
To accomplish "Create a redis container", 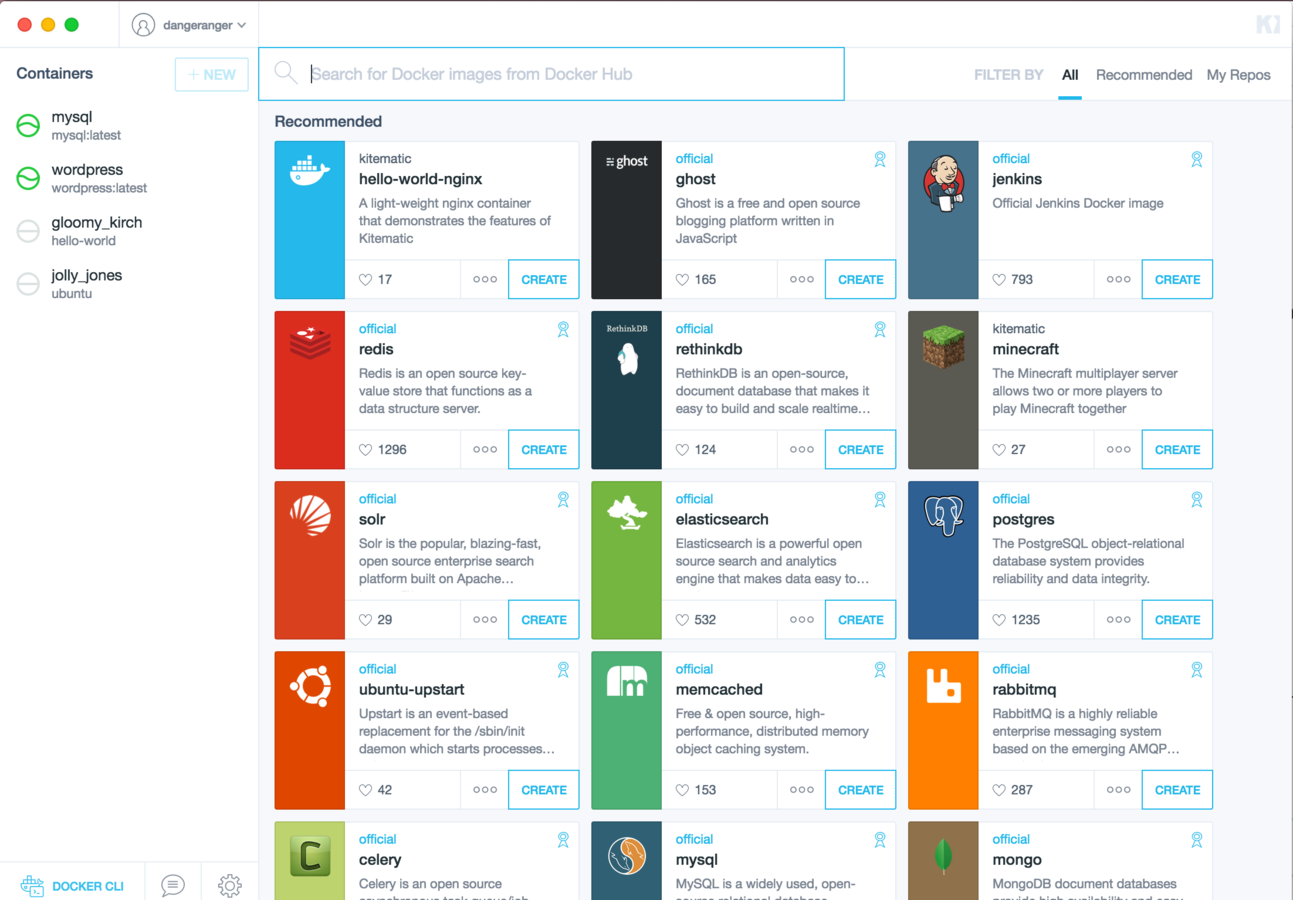I will 544,450.
